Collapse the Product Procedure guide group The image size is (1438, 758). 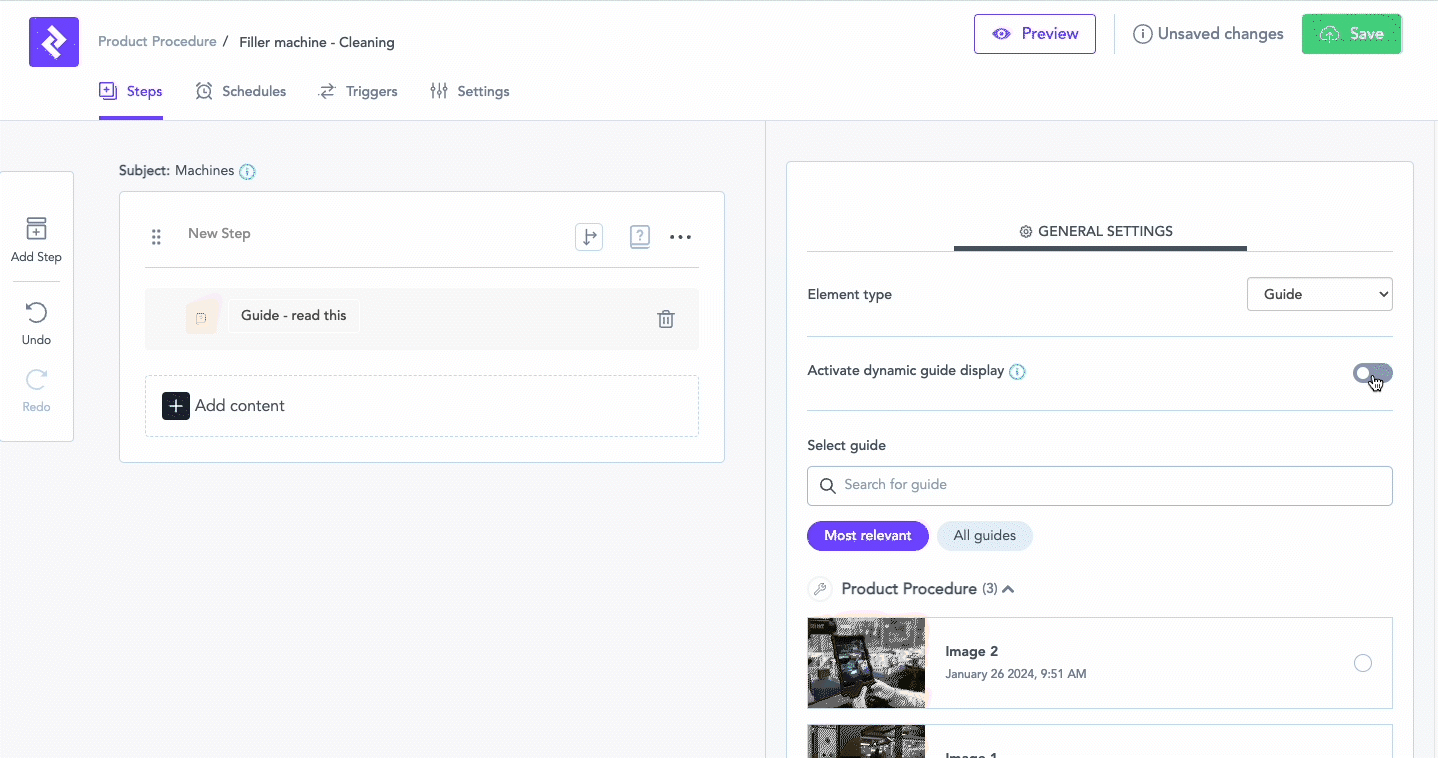[1008, 589]
